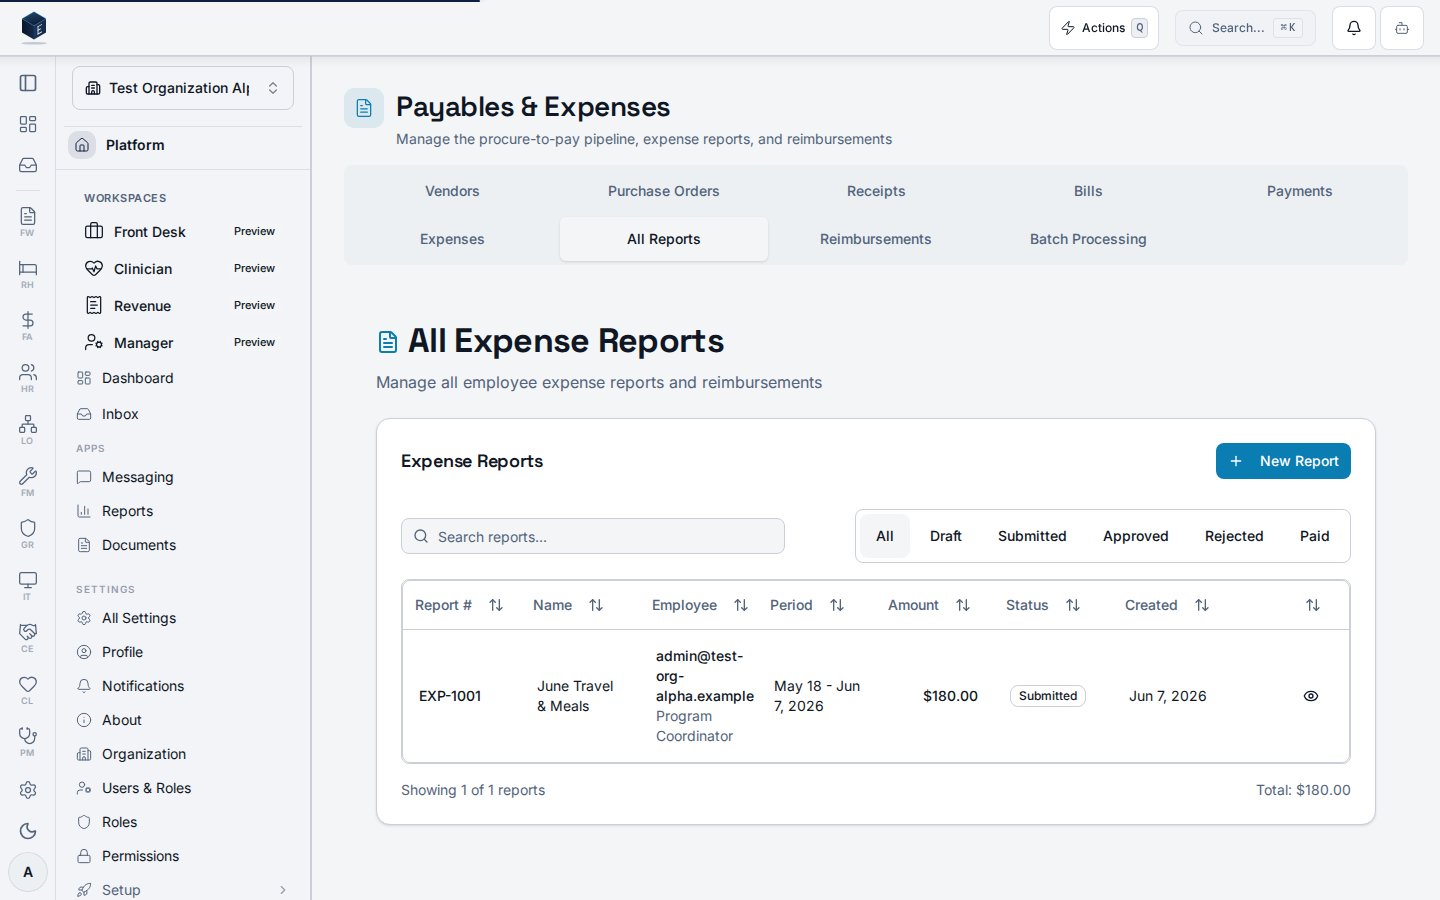This screenshot has width=1440, height=900.
Task: Switch to the Expenses tab
Action: [452, 239]
